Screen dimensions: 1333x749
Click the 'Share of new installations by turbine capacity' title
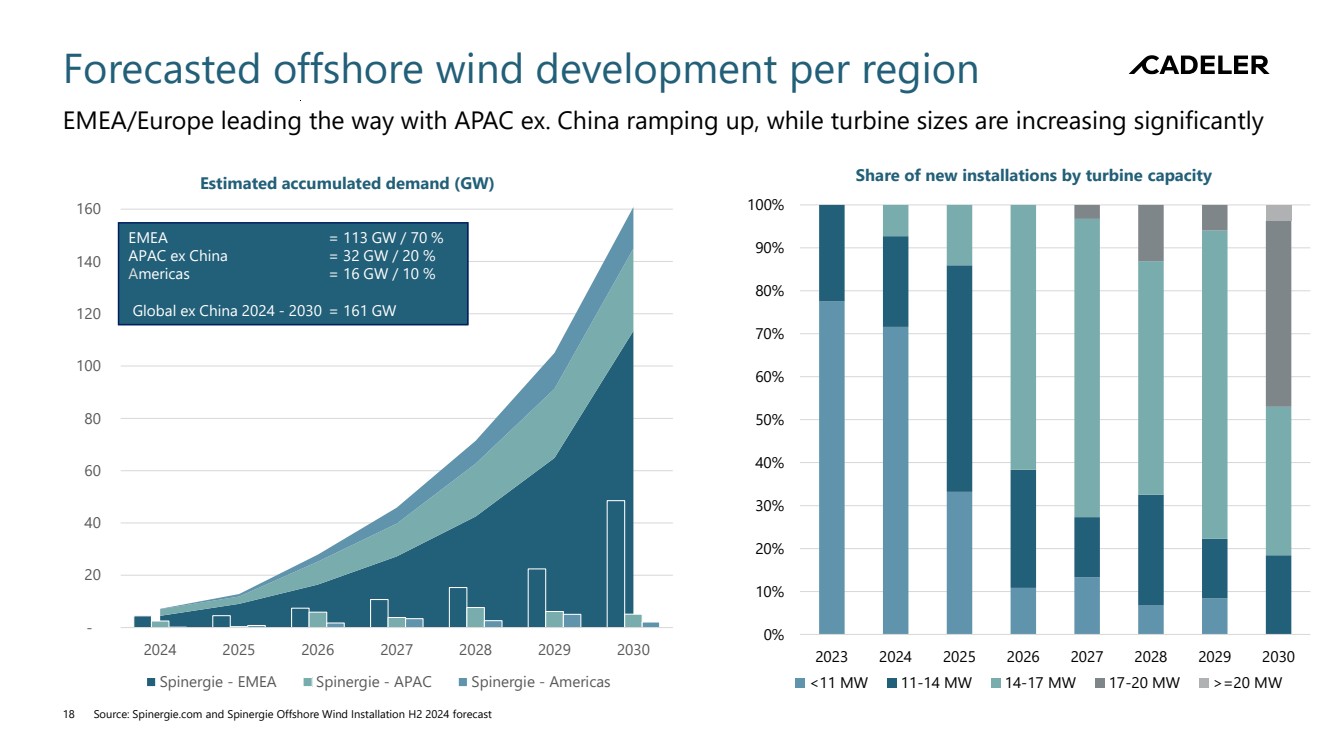1033,176
